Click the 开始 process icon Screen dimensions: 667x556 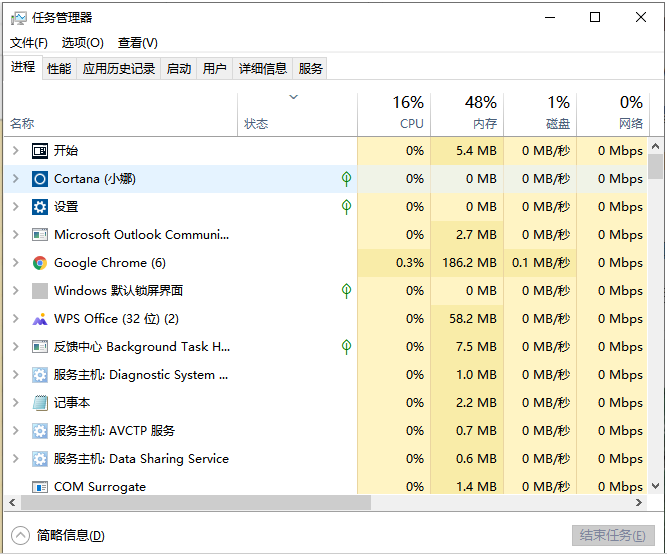[40, 151]
